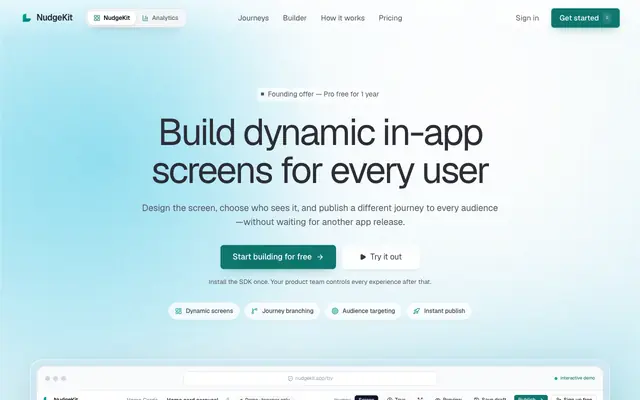Switch to the NudgeKit product tab
The height and width of the screenshot is (400, 640).
[112, 18]
